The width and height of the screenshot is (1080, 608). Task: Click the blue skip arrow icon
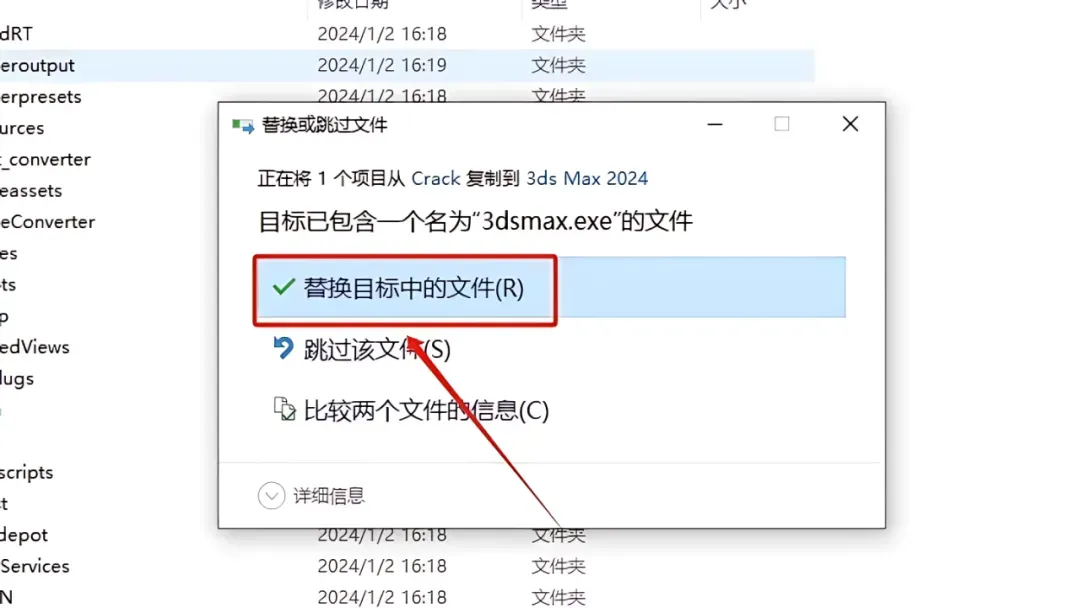click(x=283, y=348)
